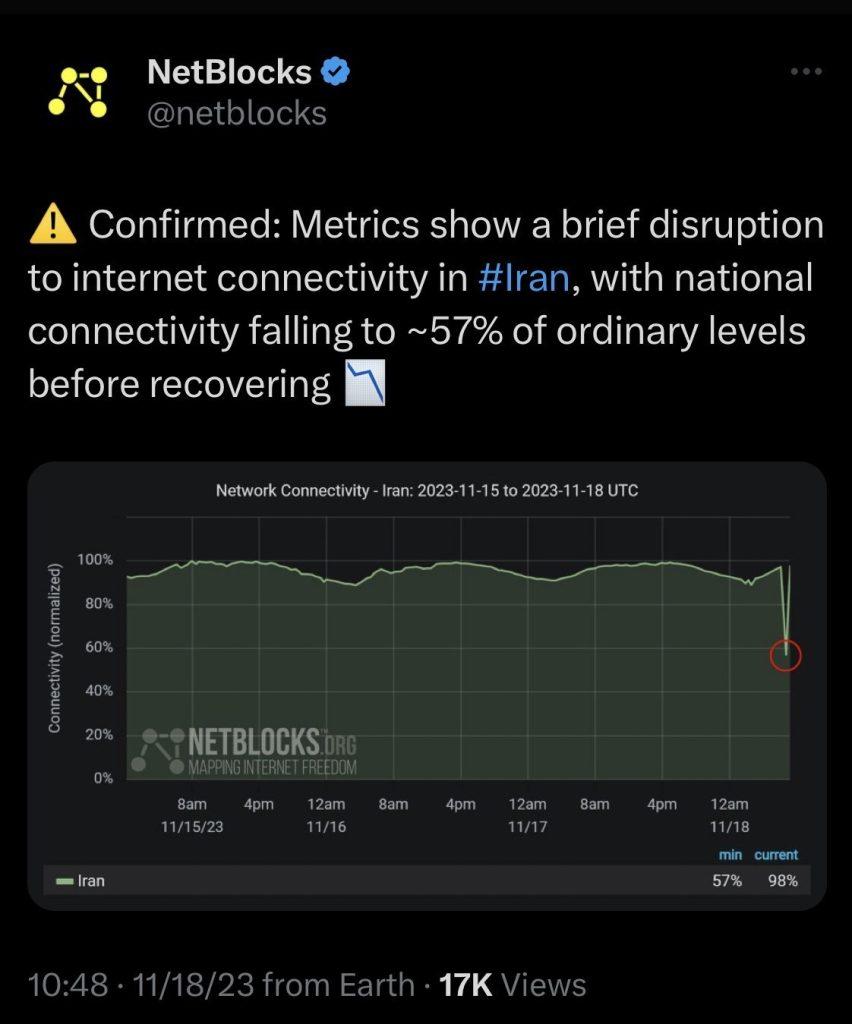
Task: Click the Iran legend label
Action: pos(91,881)
